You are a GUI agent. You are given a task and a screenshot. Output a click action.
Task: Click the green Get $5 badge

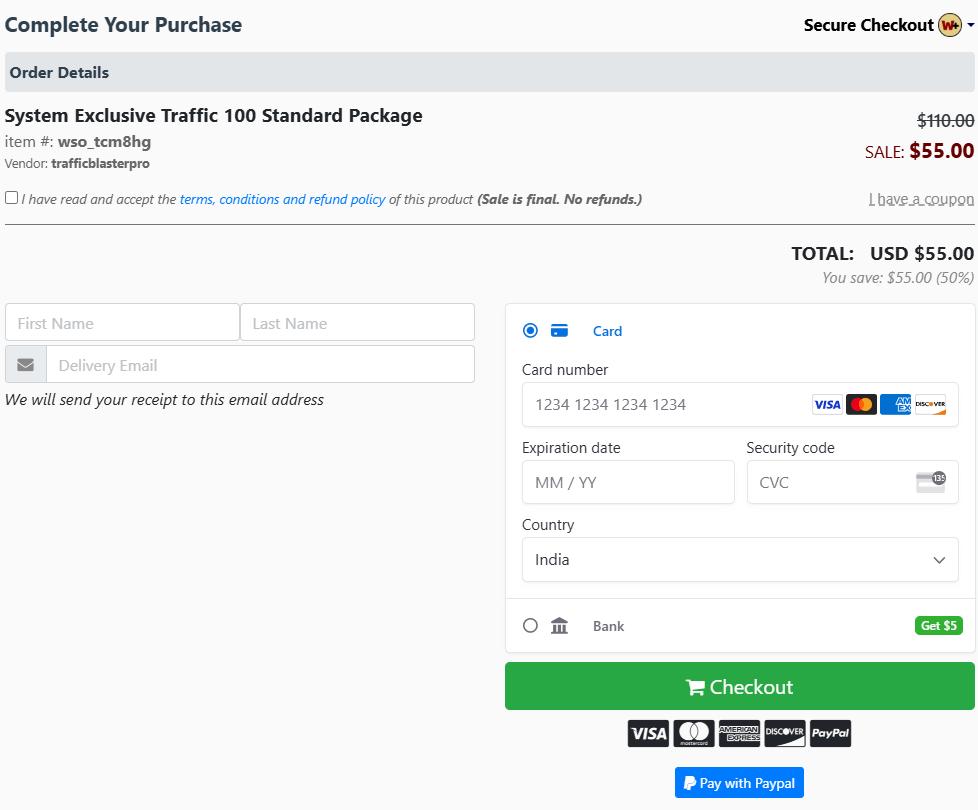click(x=938, y=626)
